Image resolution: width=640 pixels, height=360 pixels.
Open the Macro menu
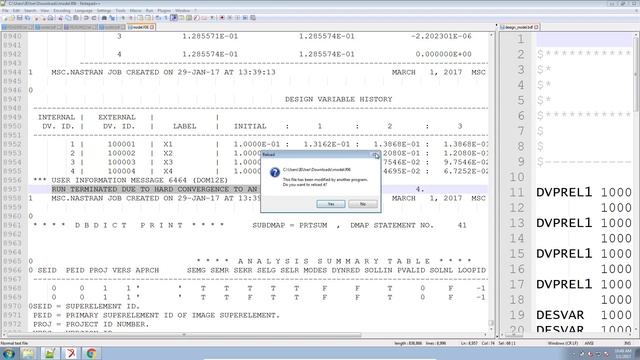click(136, 11)
